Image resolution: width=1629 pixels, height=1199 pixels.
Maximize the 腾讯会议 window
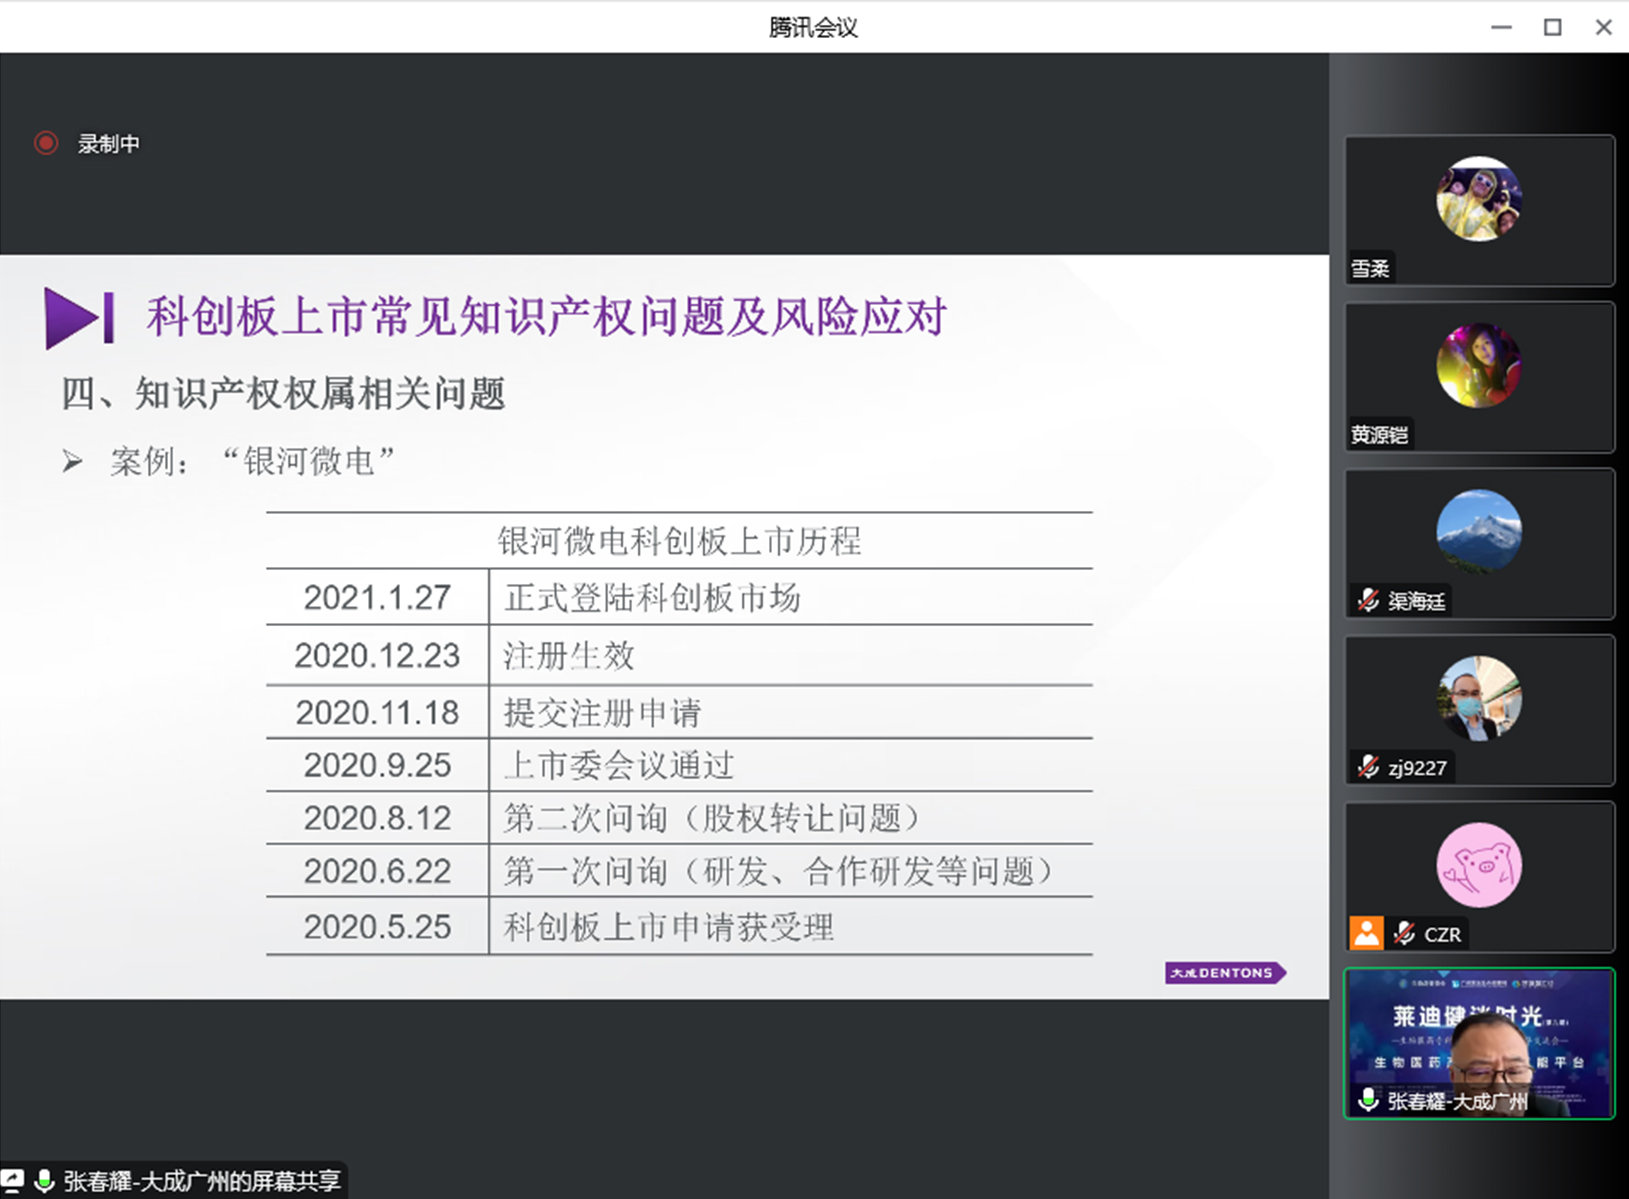tap(1552, 27)
